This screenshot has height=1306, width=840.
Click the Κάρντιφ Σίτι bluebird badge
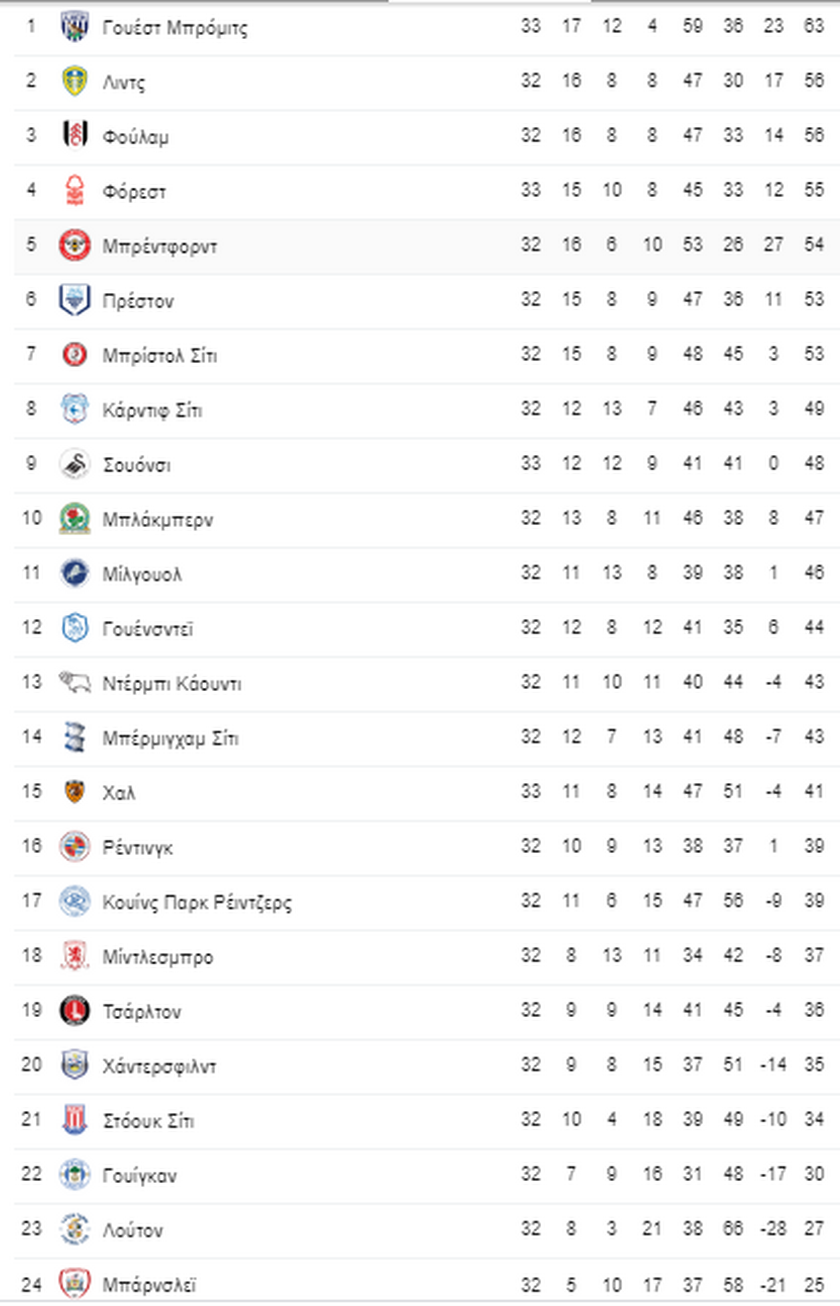[75, 409]
